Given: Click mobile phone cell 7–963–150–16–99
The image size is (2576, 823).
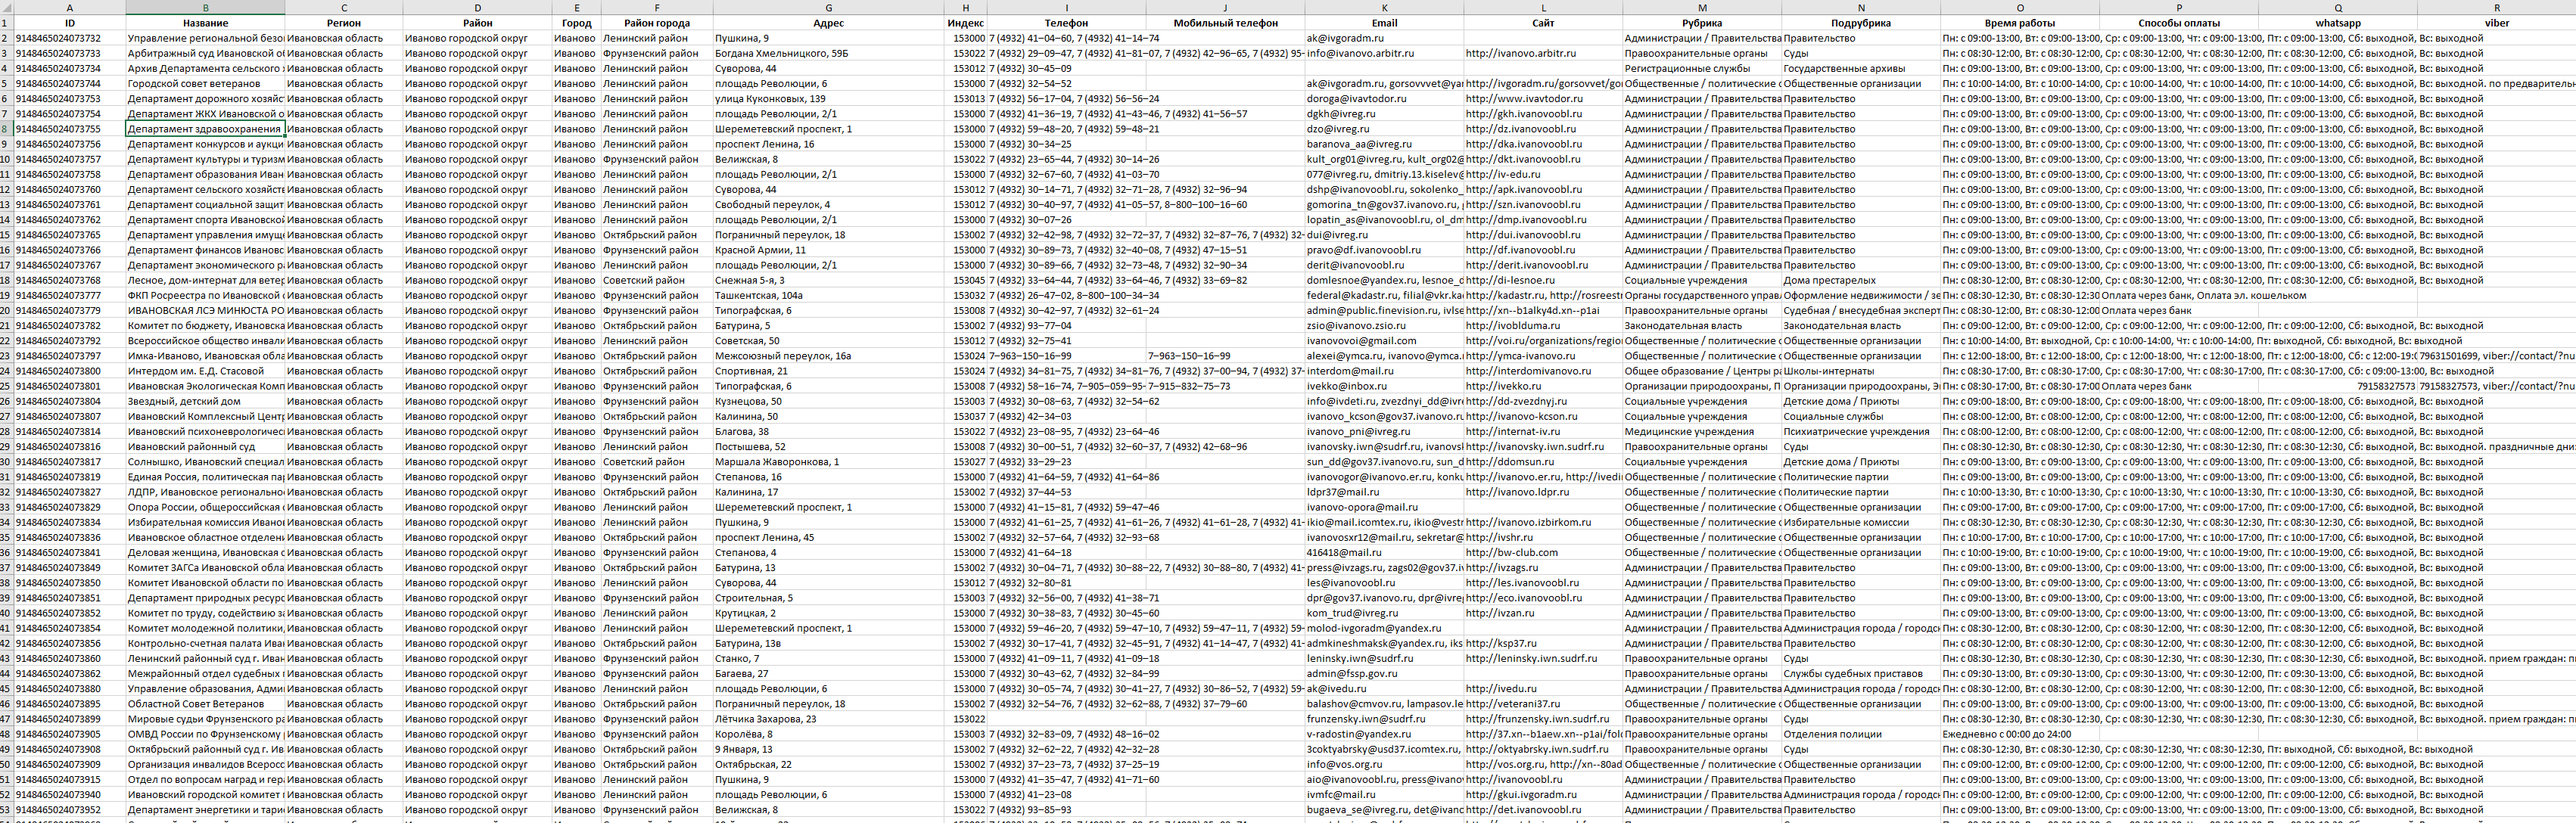Looking at the screenshot, I should [1225, 356].
